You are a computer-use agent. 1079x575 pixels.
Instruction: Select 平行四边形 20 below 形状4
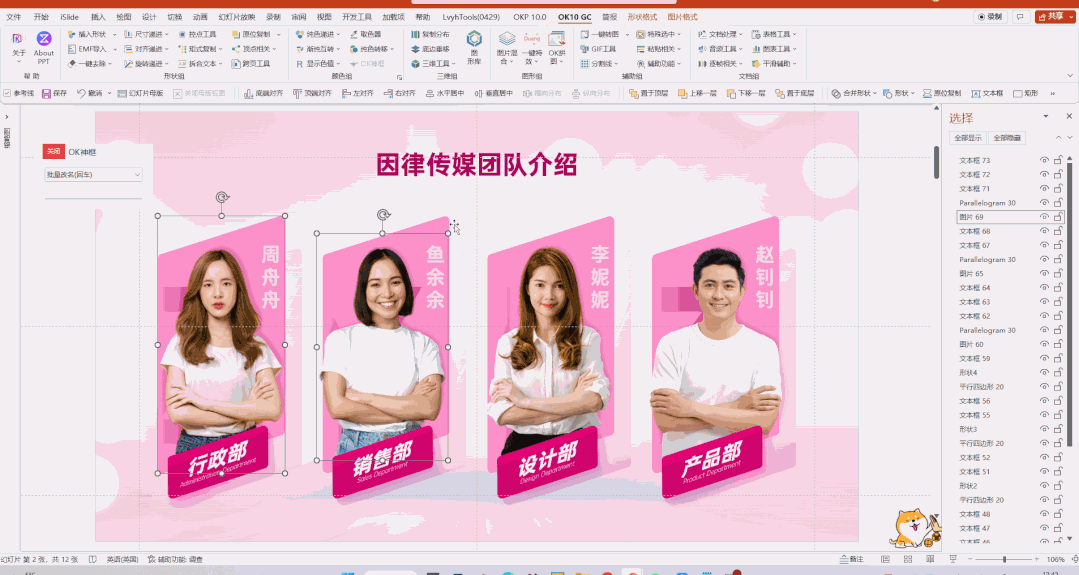[981, 387]
